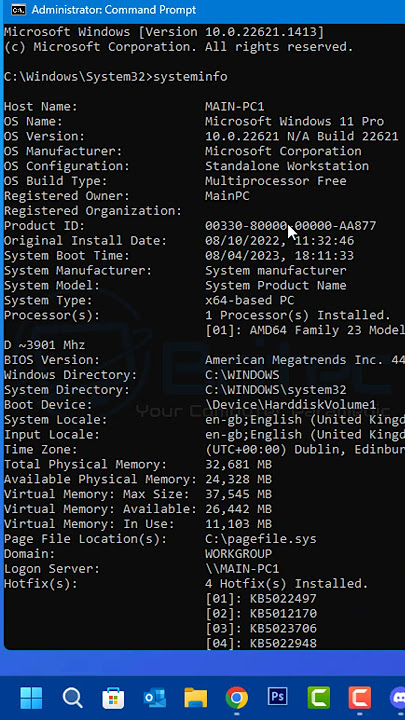Click the Administrator: Command Prompt title bar

coord(202,10)
